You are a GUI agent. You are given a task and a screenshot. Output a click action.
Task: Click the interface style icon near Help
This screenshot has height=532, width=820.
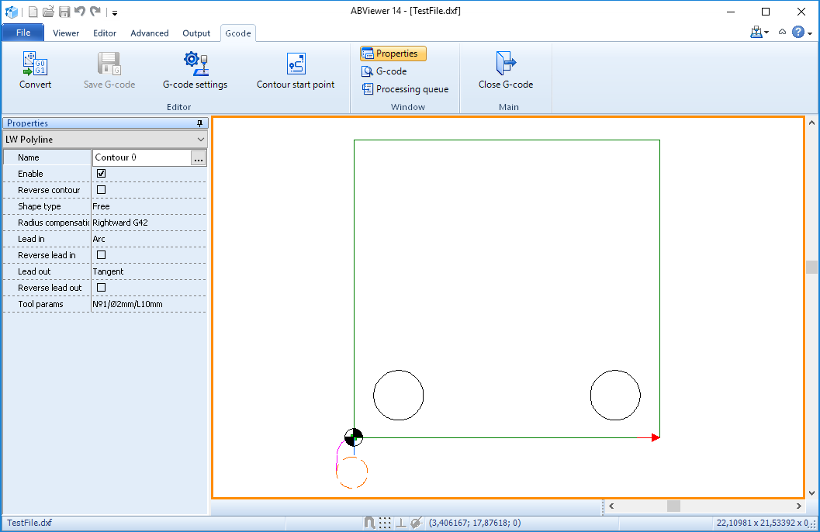pyautogui.click(x=756, y=32)
